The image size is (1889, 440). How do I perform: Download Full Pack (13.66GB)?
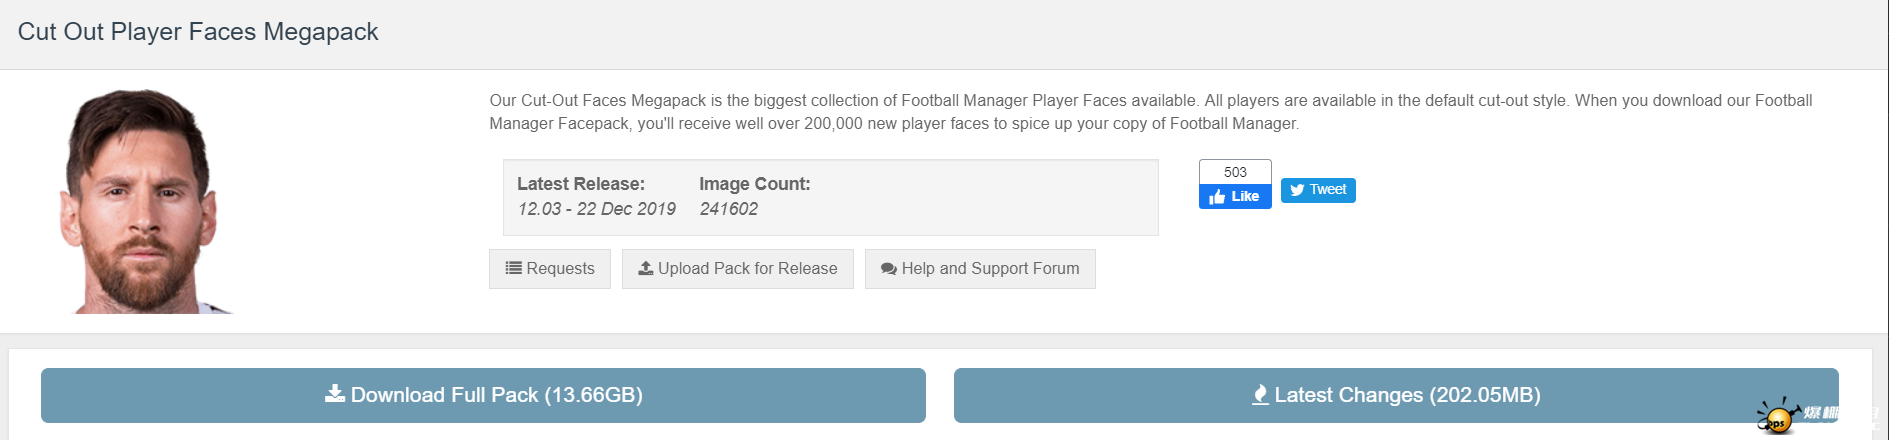[483, 395]
